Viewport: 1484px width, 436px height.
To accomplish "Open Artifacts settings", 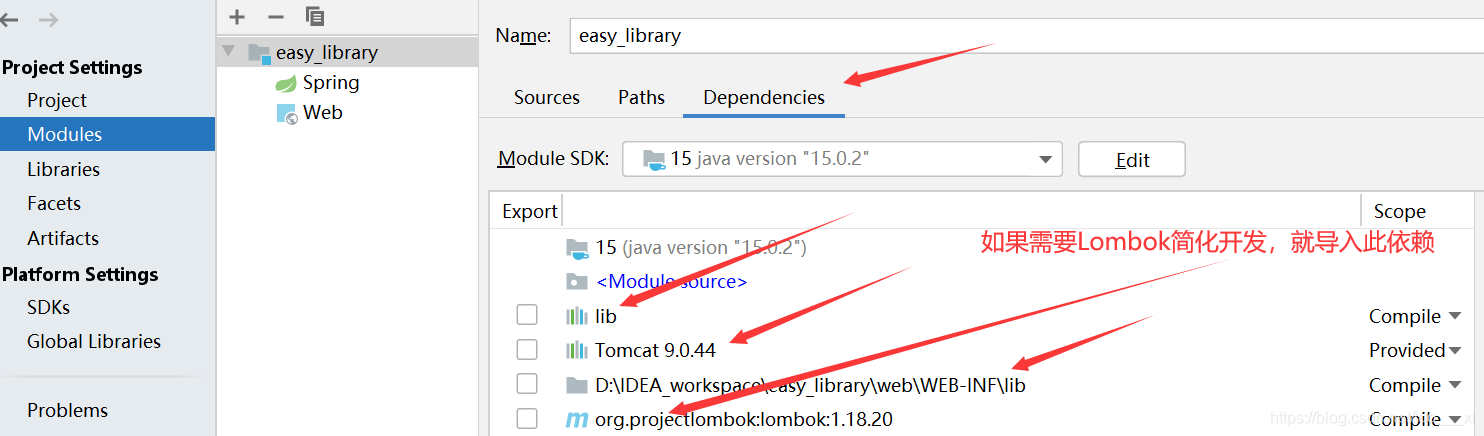I will point(63,238).
